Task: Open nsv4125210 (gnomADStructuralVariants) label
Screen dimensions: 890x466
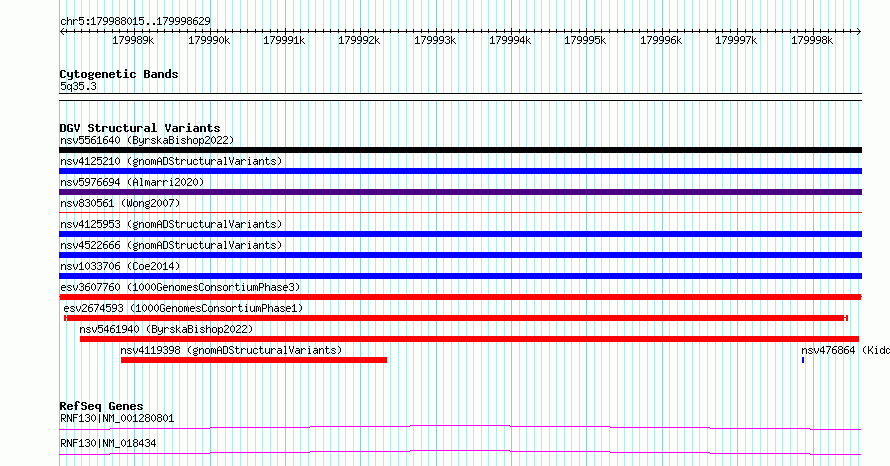Action: point(171,161)
